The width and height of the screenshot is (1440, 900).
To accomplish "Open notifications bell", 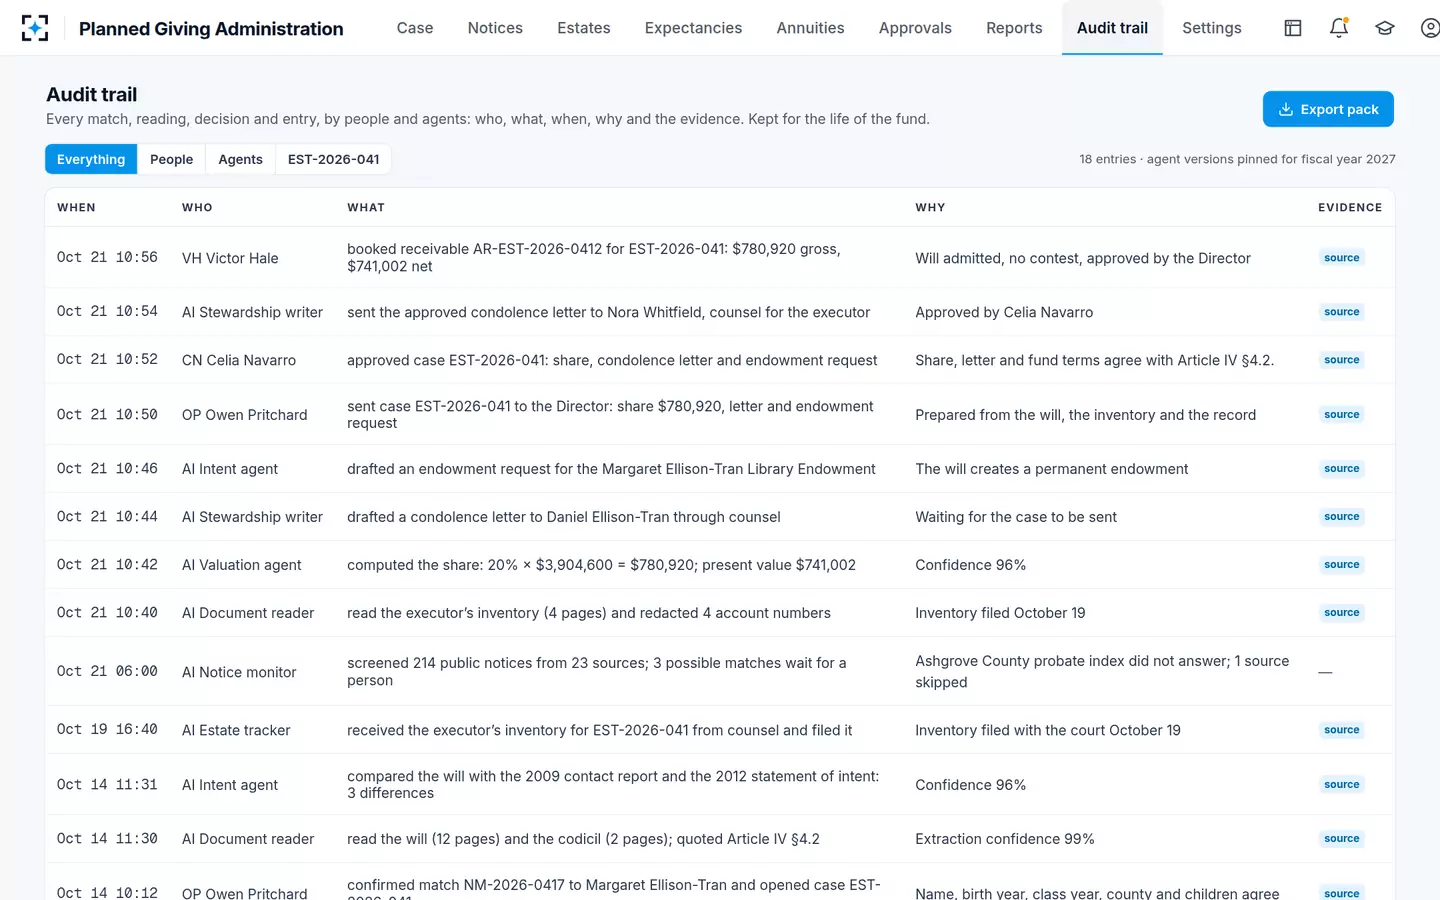I will 1339,28.
